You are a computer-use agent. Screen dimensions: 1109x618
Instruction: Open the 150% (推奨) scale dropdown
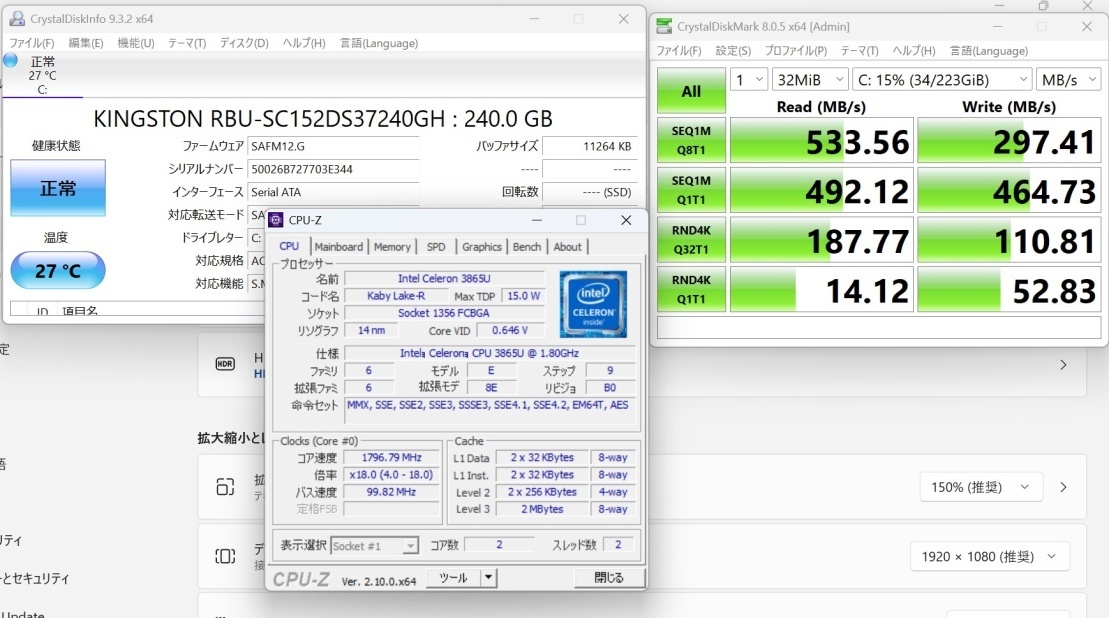click(x=979, y=487)
